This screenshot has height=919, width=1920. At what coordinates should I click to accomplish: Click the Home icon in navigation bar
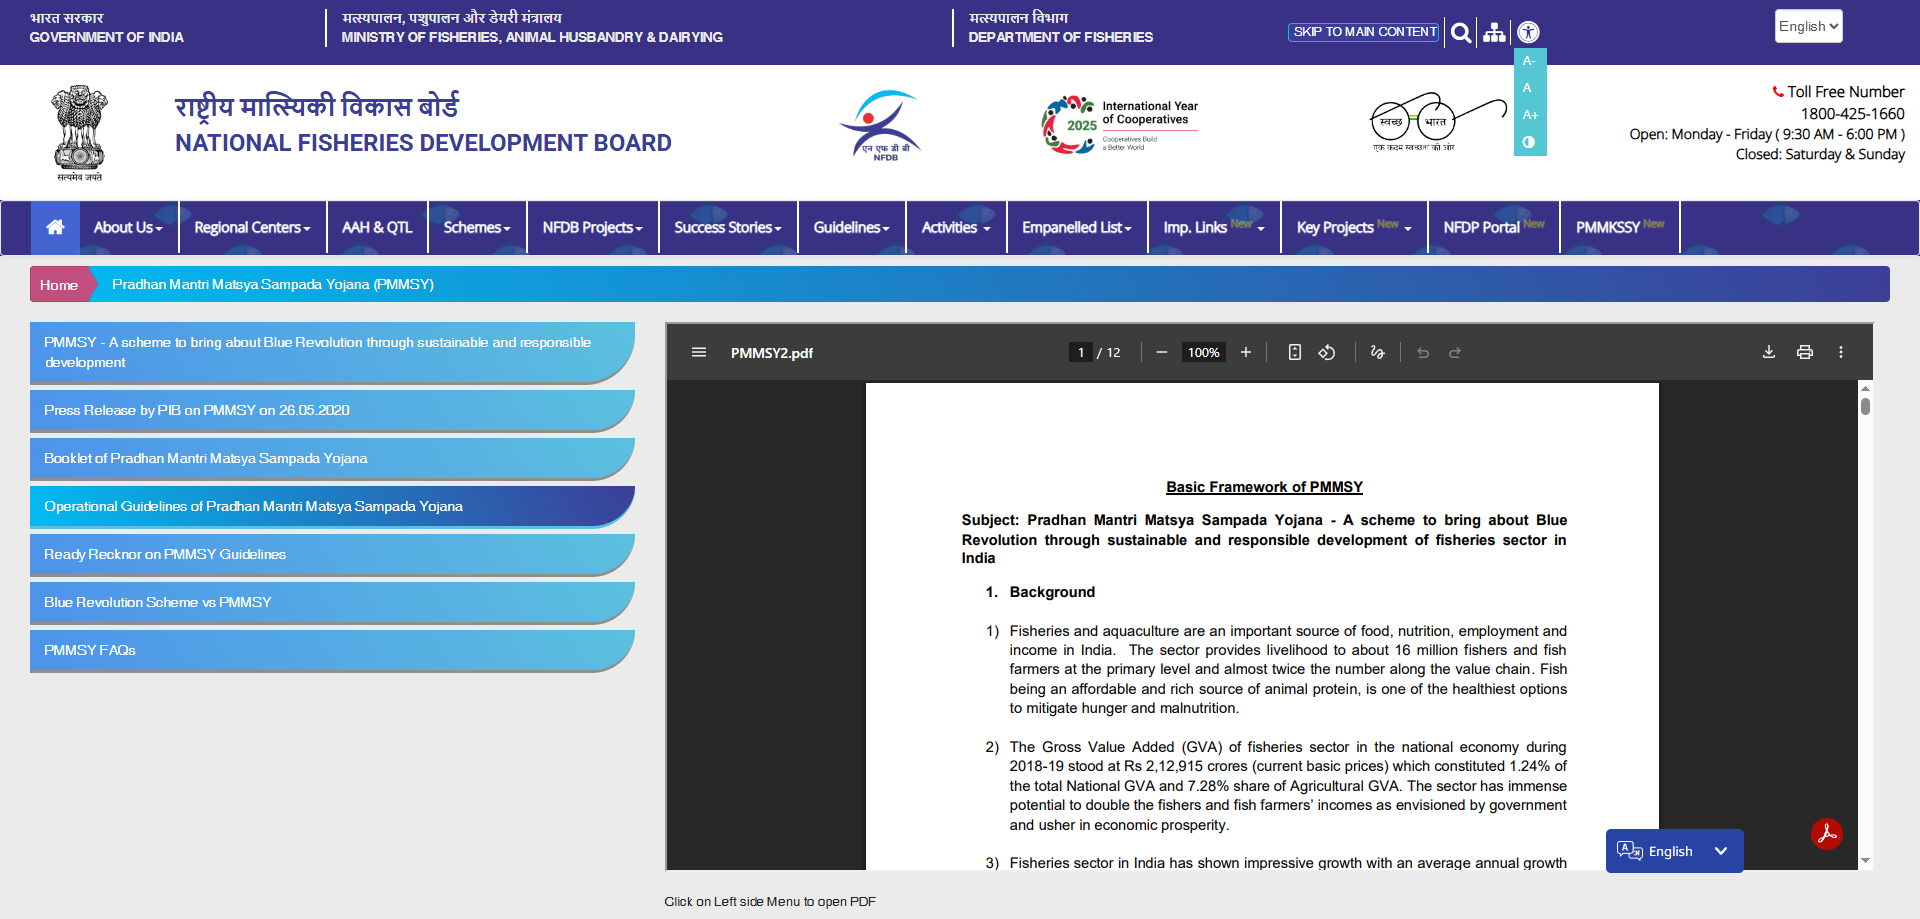pos(55,227)
